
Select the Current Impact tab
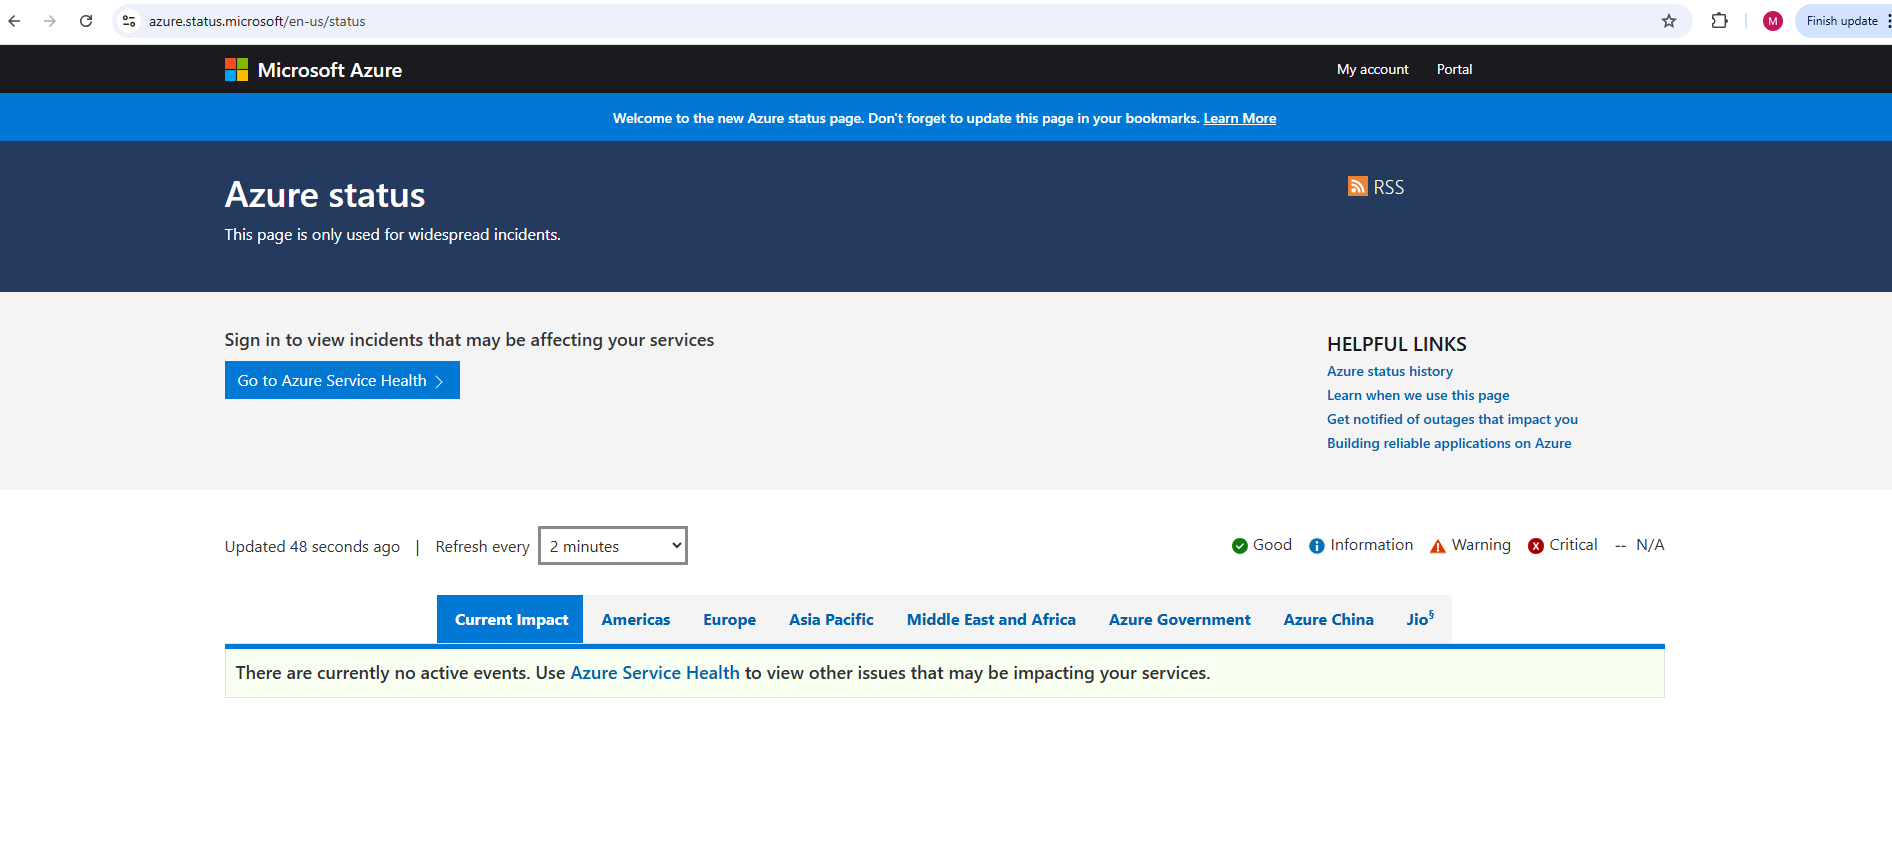pos(510,619)
